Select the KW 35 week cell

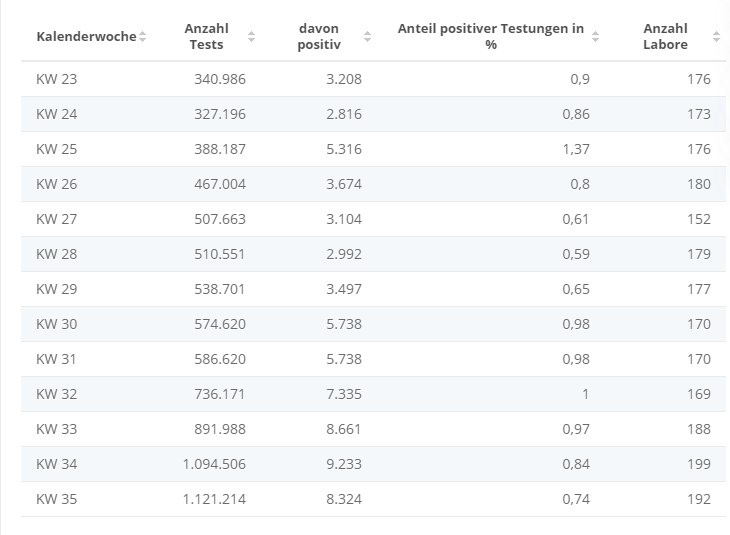tap(56, 499)
